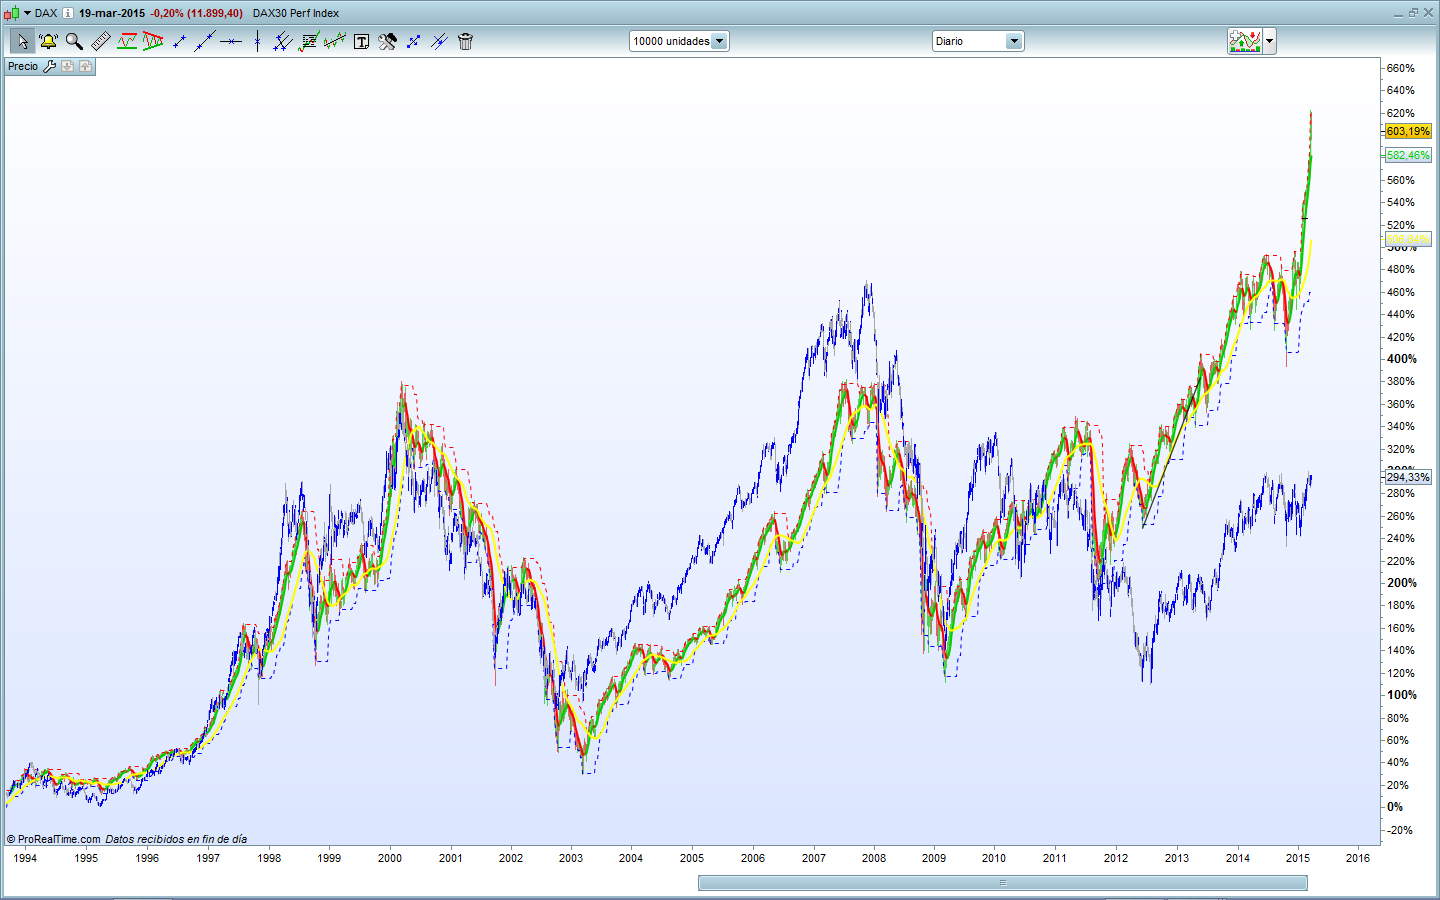Select the regression channel tool
The image size is (1440, 900).
(335, 41)
